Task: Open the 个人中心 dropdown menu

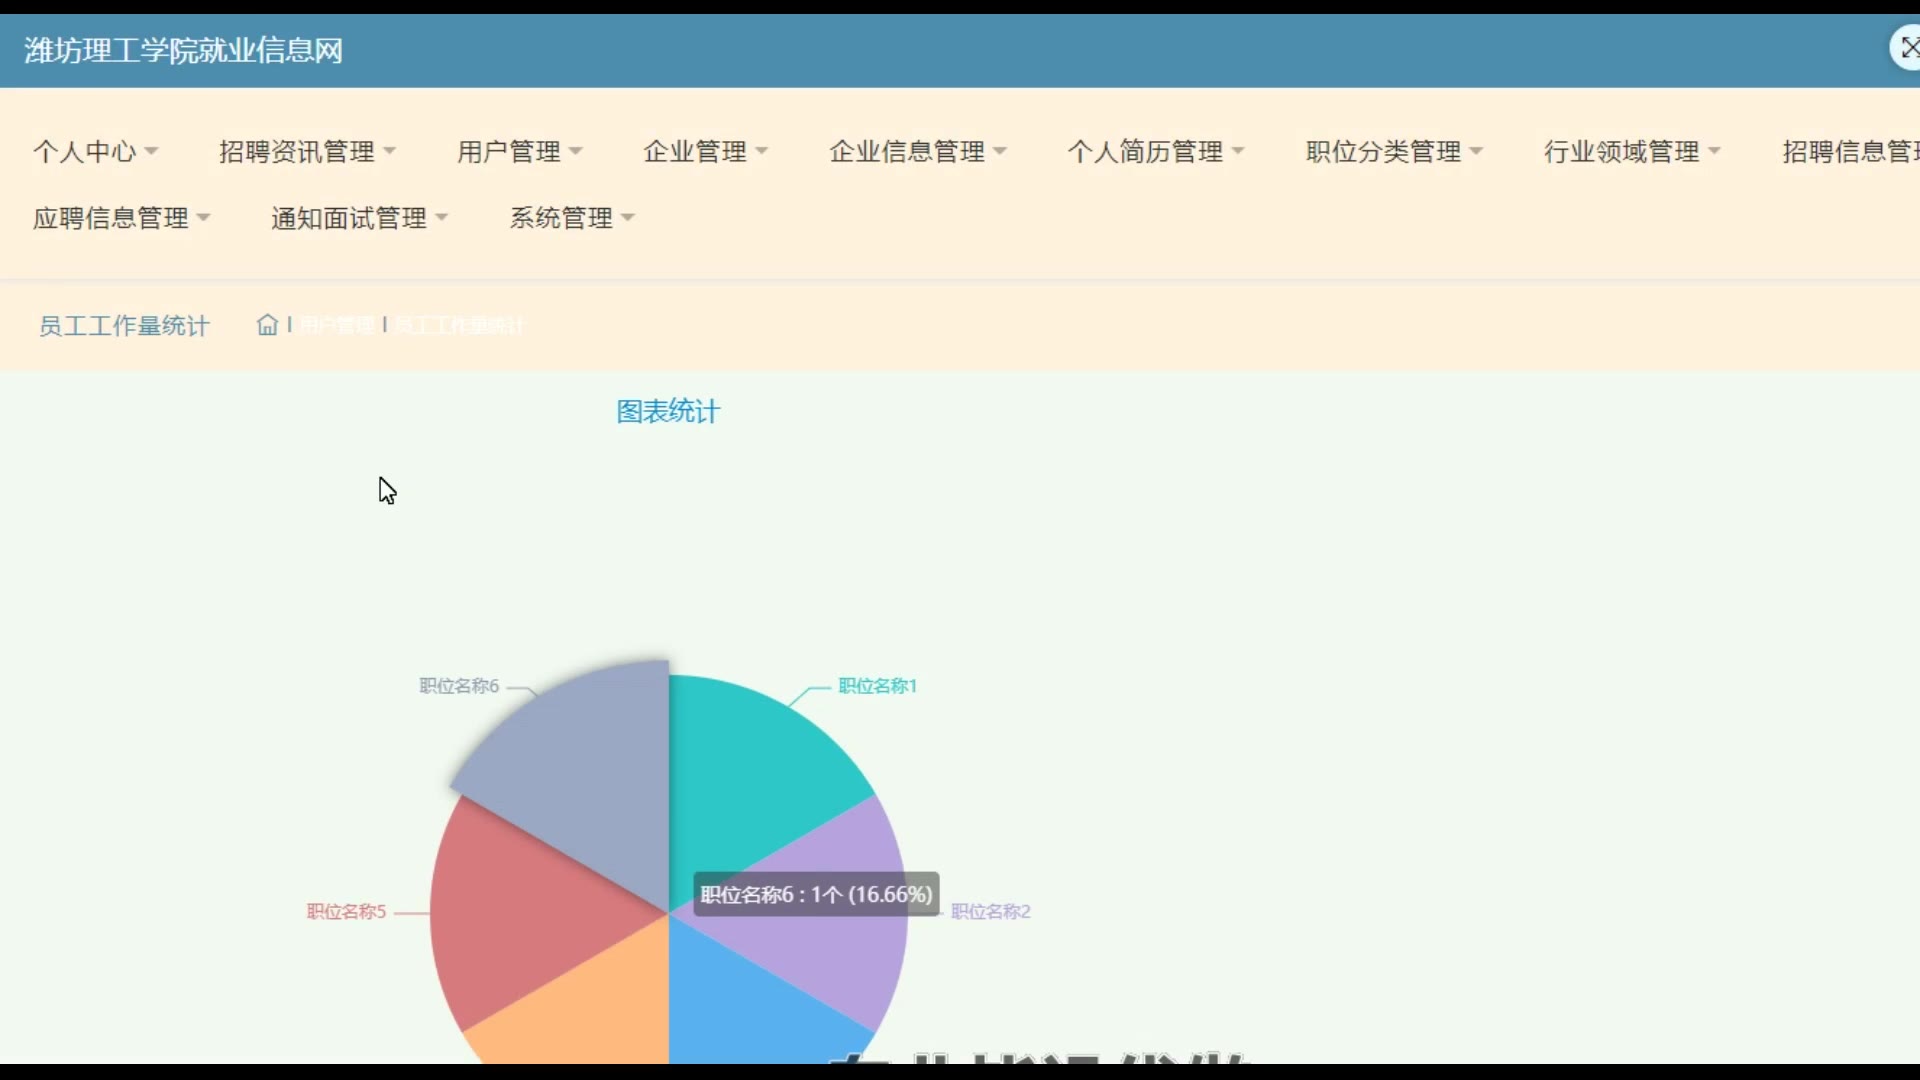Action: click(x=95, y=152)
